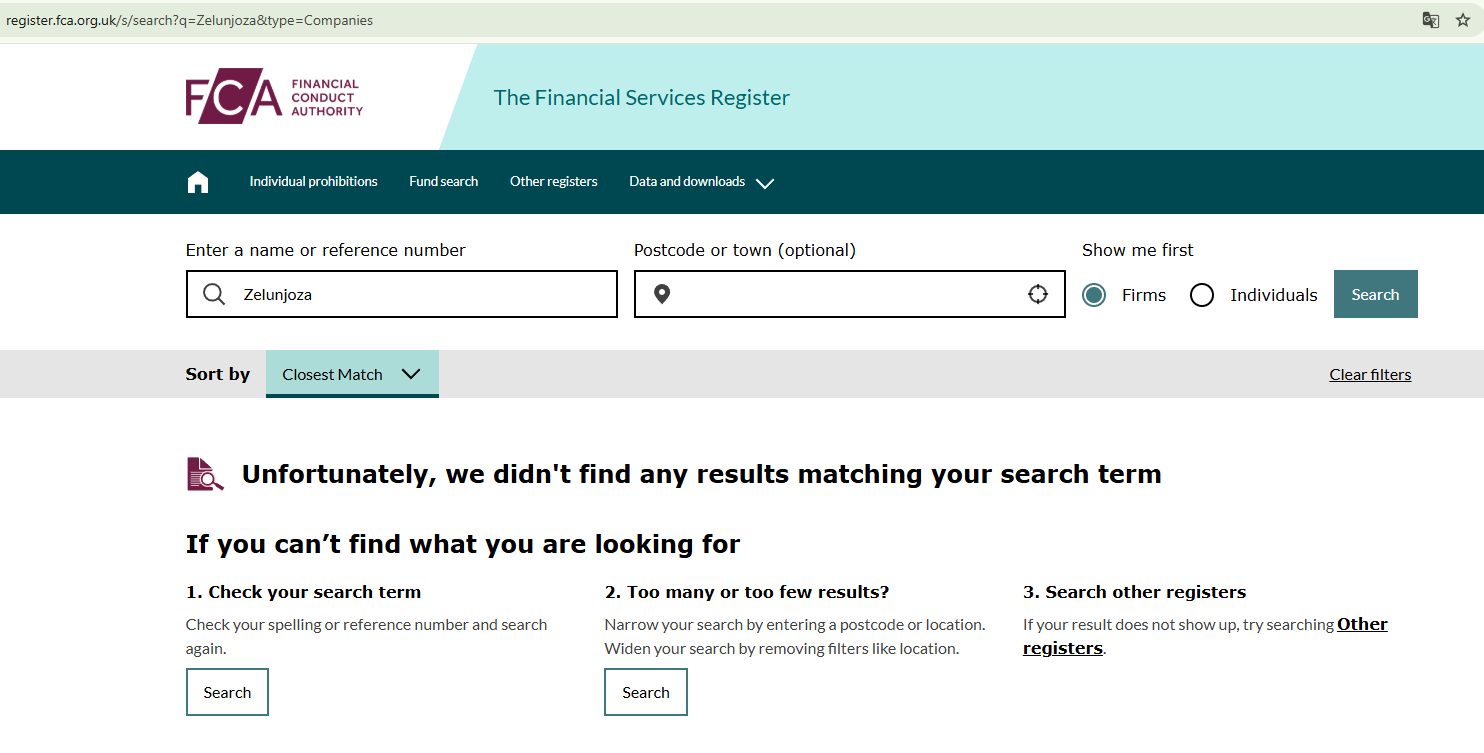Click the magnifying glass icon in name field

(214, 295)
